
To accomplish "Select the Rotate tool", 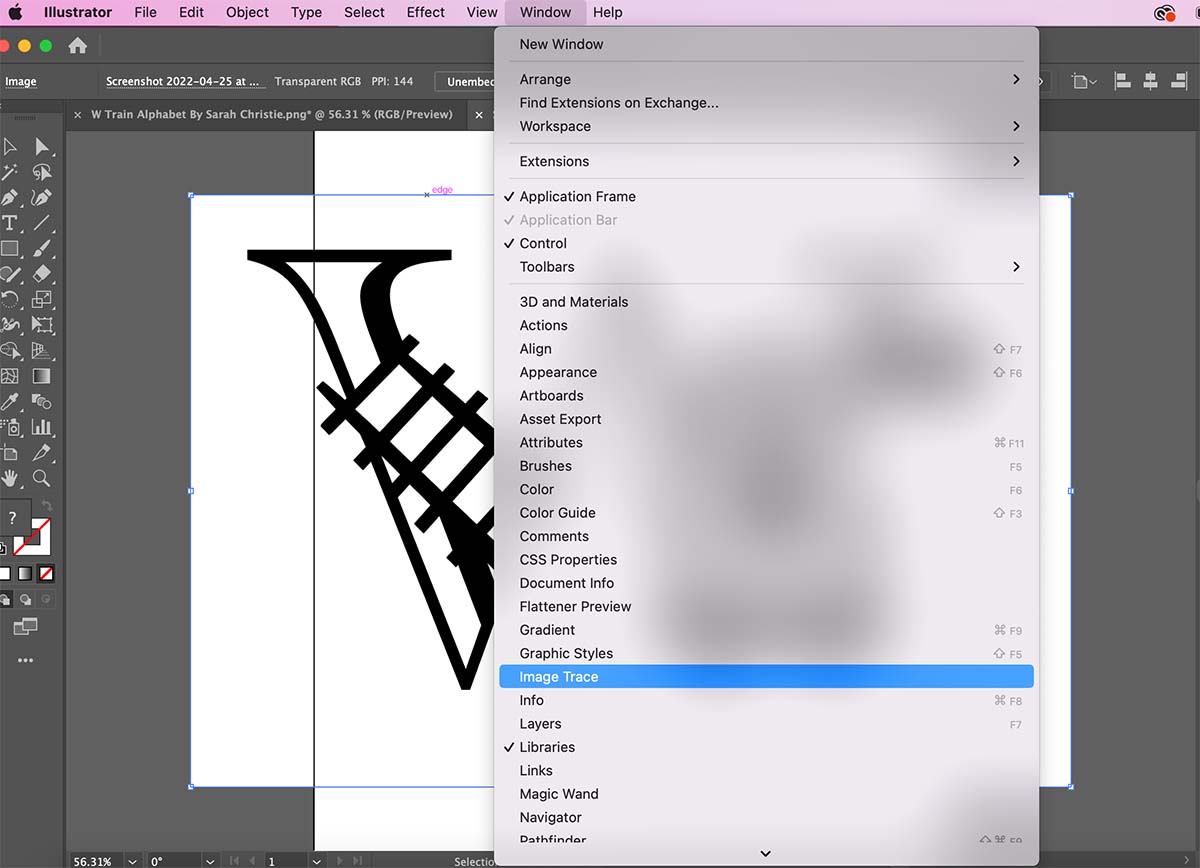I will tap(10, 299).
